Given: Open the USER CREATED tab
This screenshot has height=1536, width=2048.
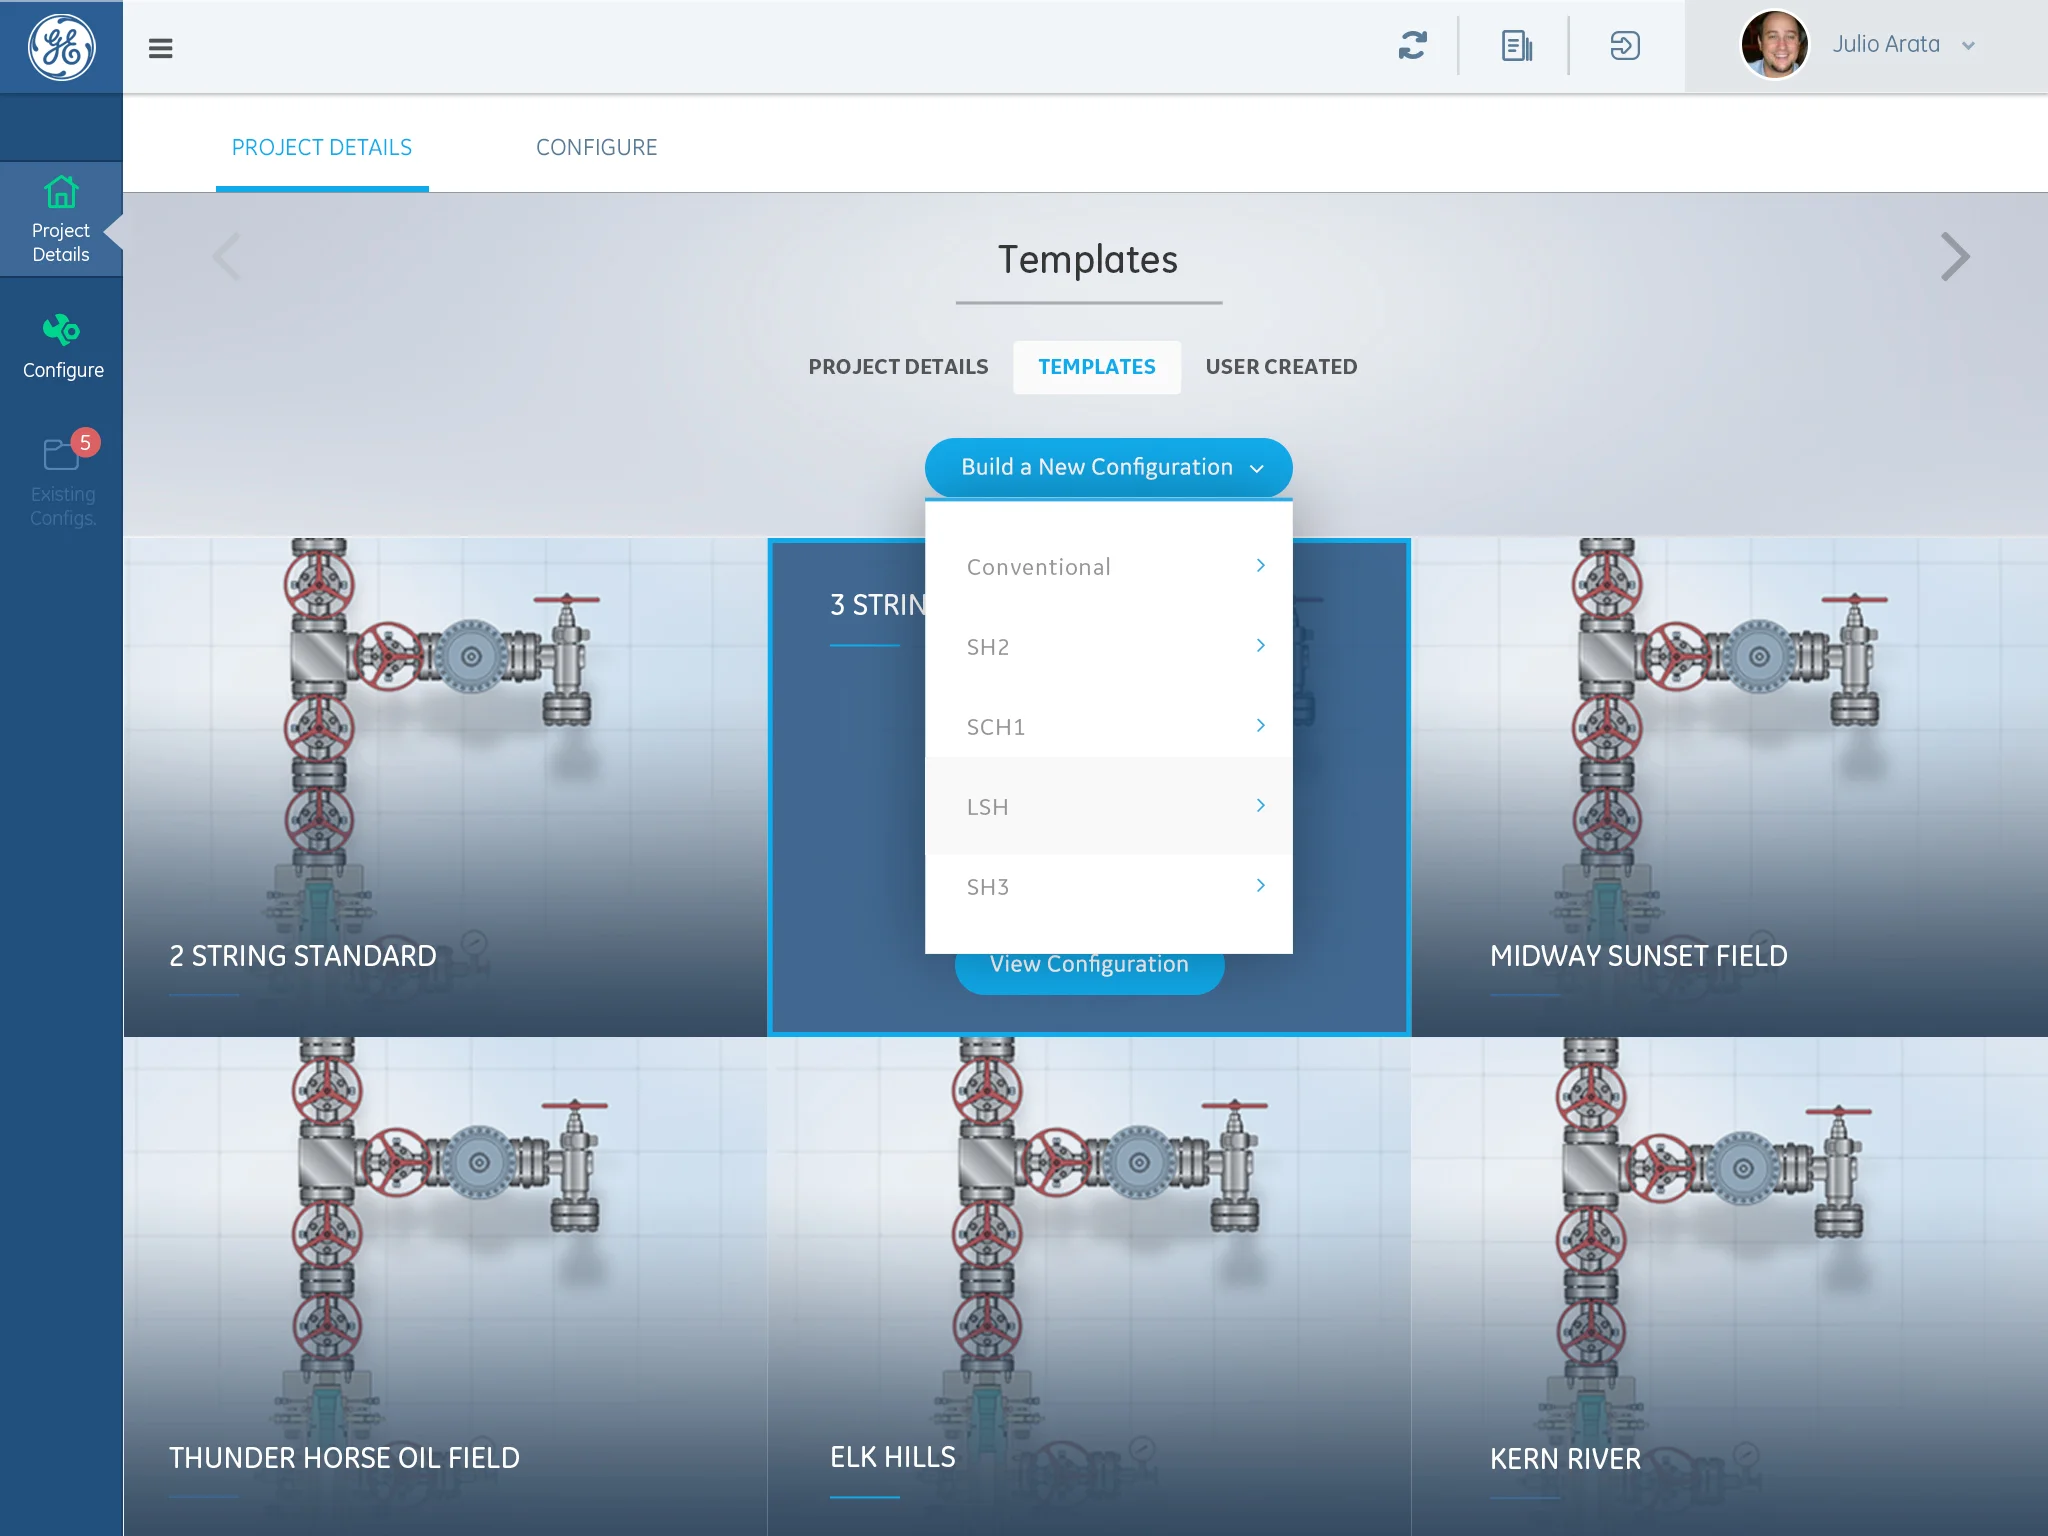Looking at the screenshot, I should (1281, 367).
